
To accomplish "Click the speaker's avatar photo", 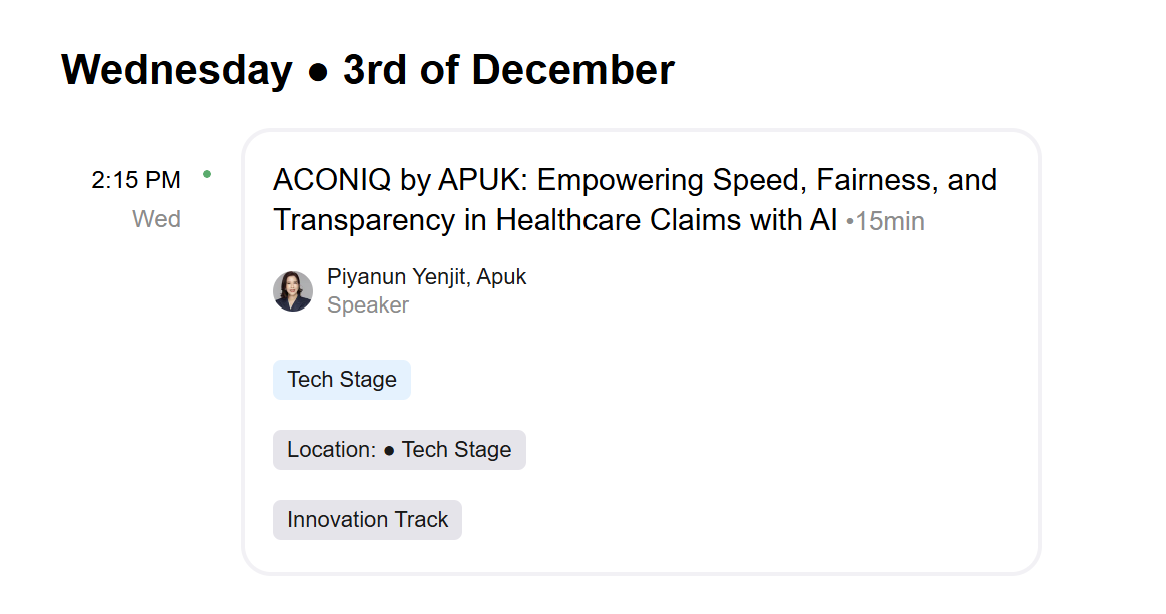I will 292,291.
